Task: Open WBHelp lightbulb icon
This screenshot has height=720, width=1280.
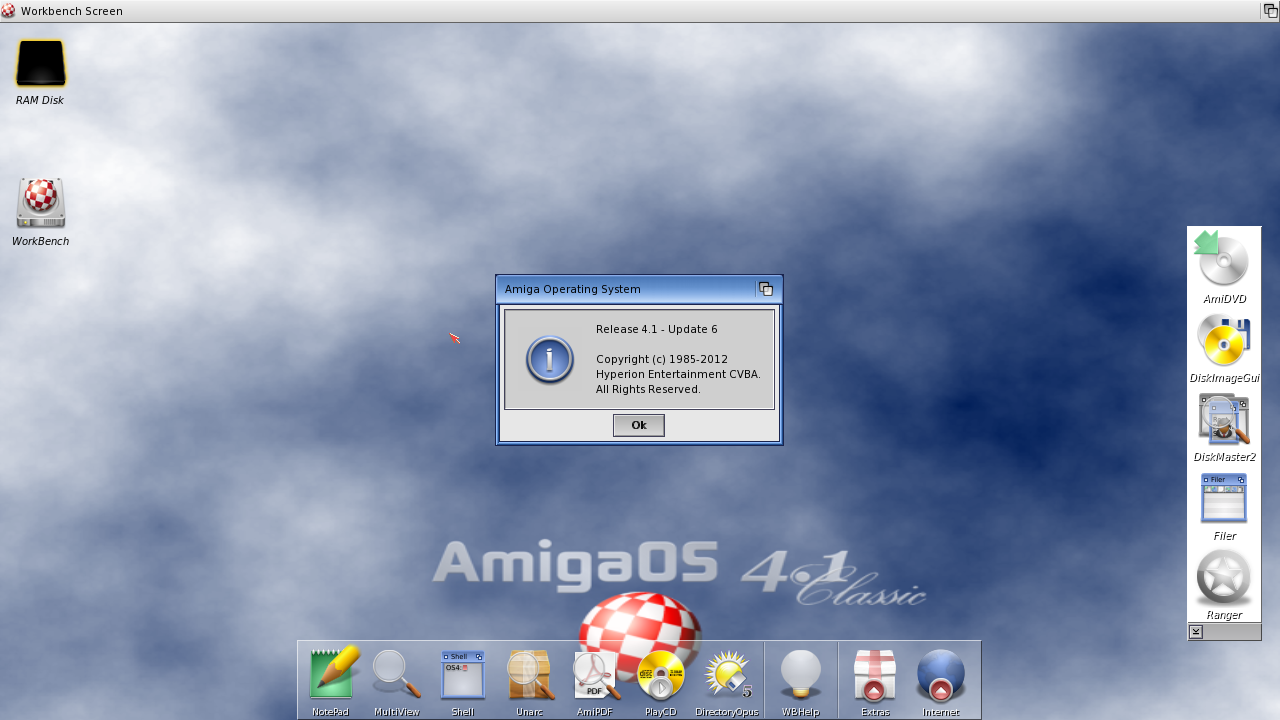Action: click(x=801, y=674)
